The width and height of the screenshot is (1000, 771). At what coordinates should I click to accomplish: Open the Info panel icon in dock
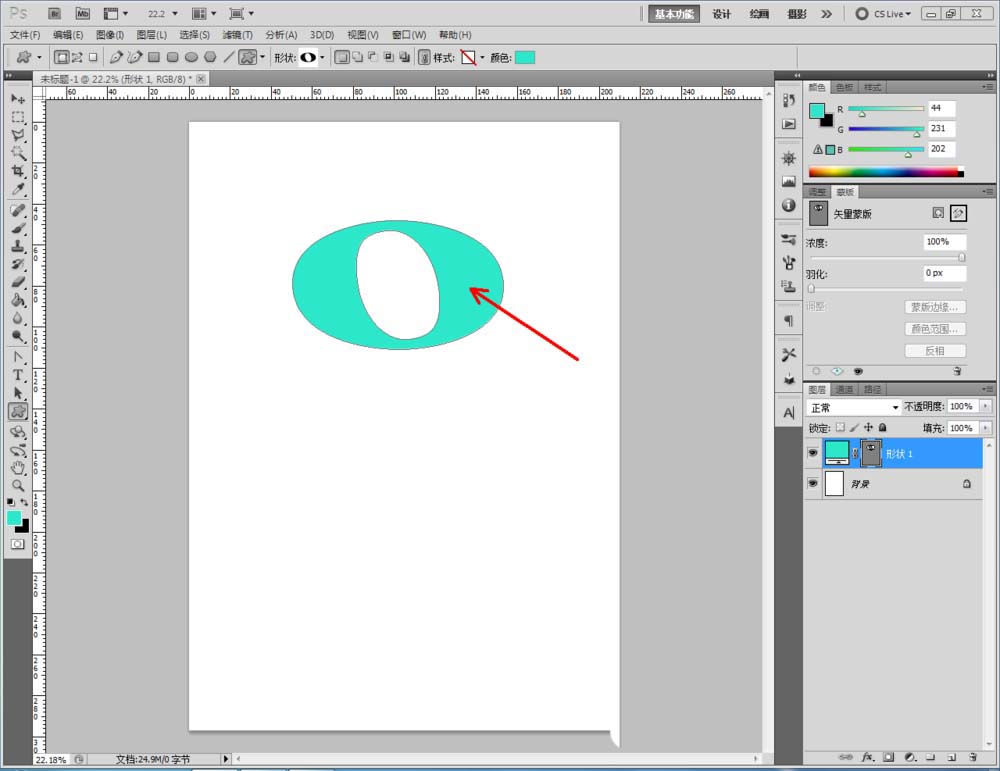click(x=789, y=205)
